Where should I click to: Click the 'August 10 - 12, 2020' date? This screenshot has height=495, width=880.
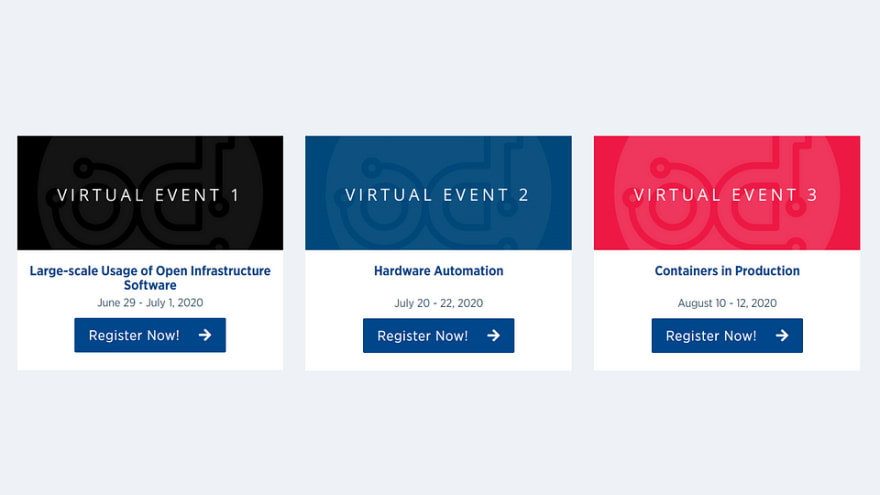(727, 303)
